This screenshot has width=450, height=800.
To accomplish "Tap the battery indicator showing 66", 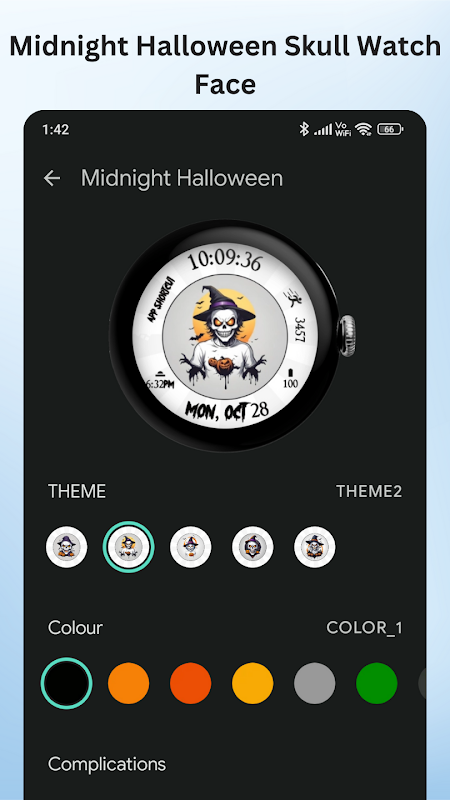I will [x=390, y=130].
